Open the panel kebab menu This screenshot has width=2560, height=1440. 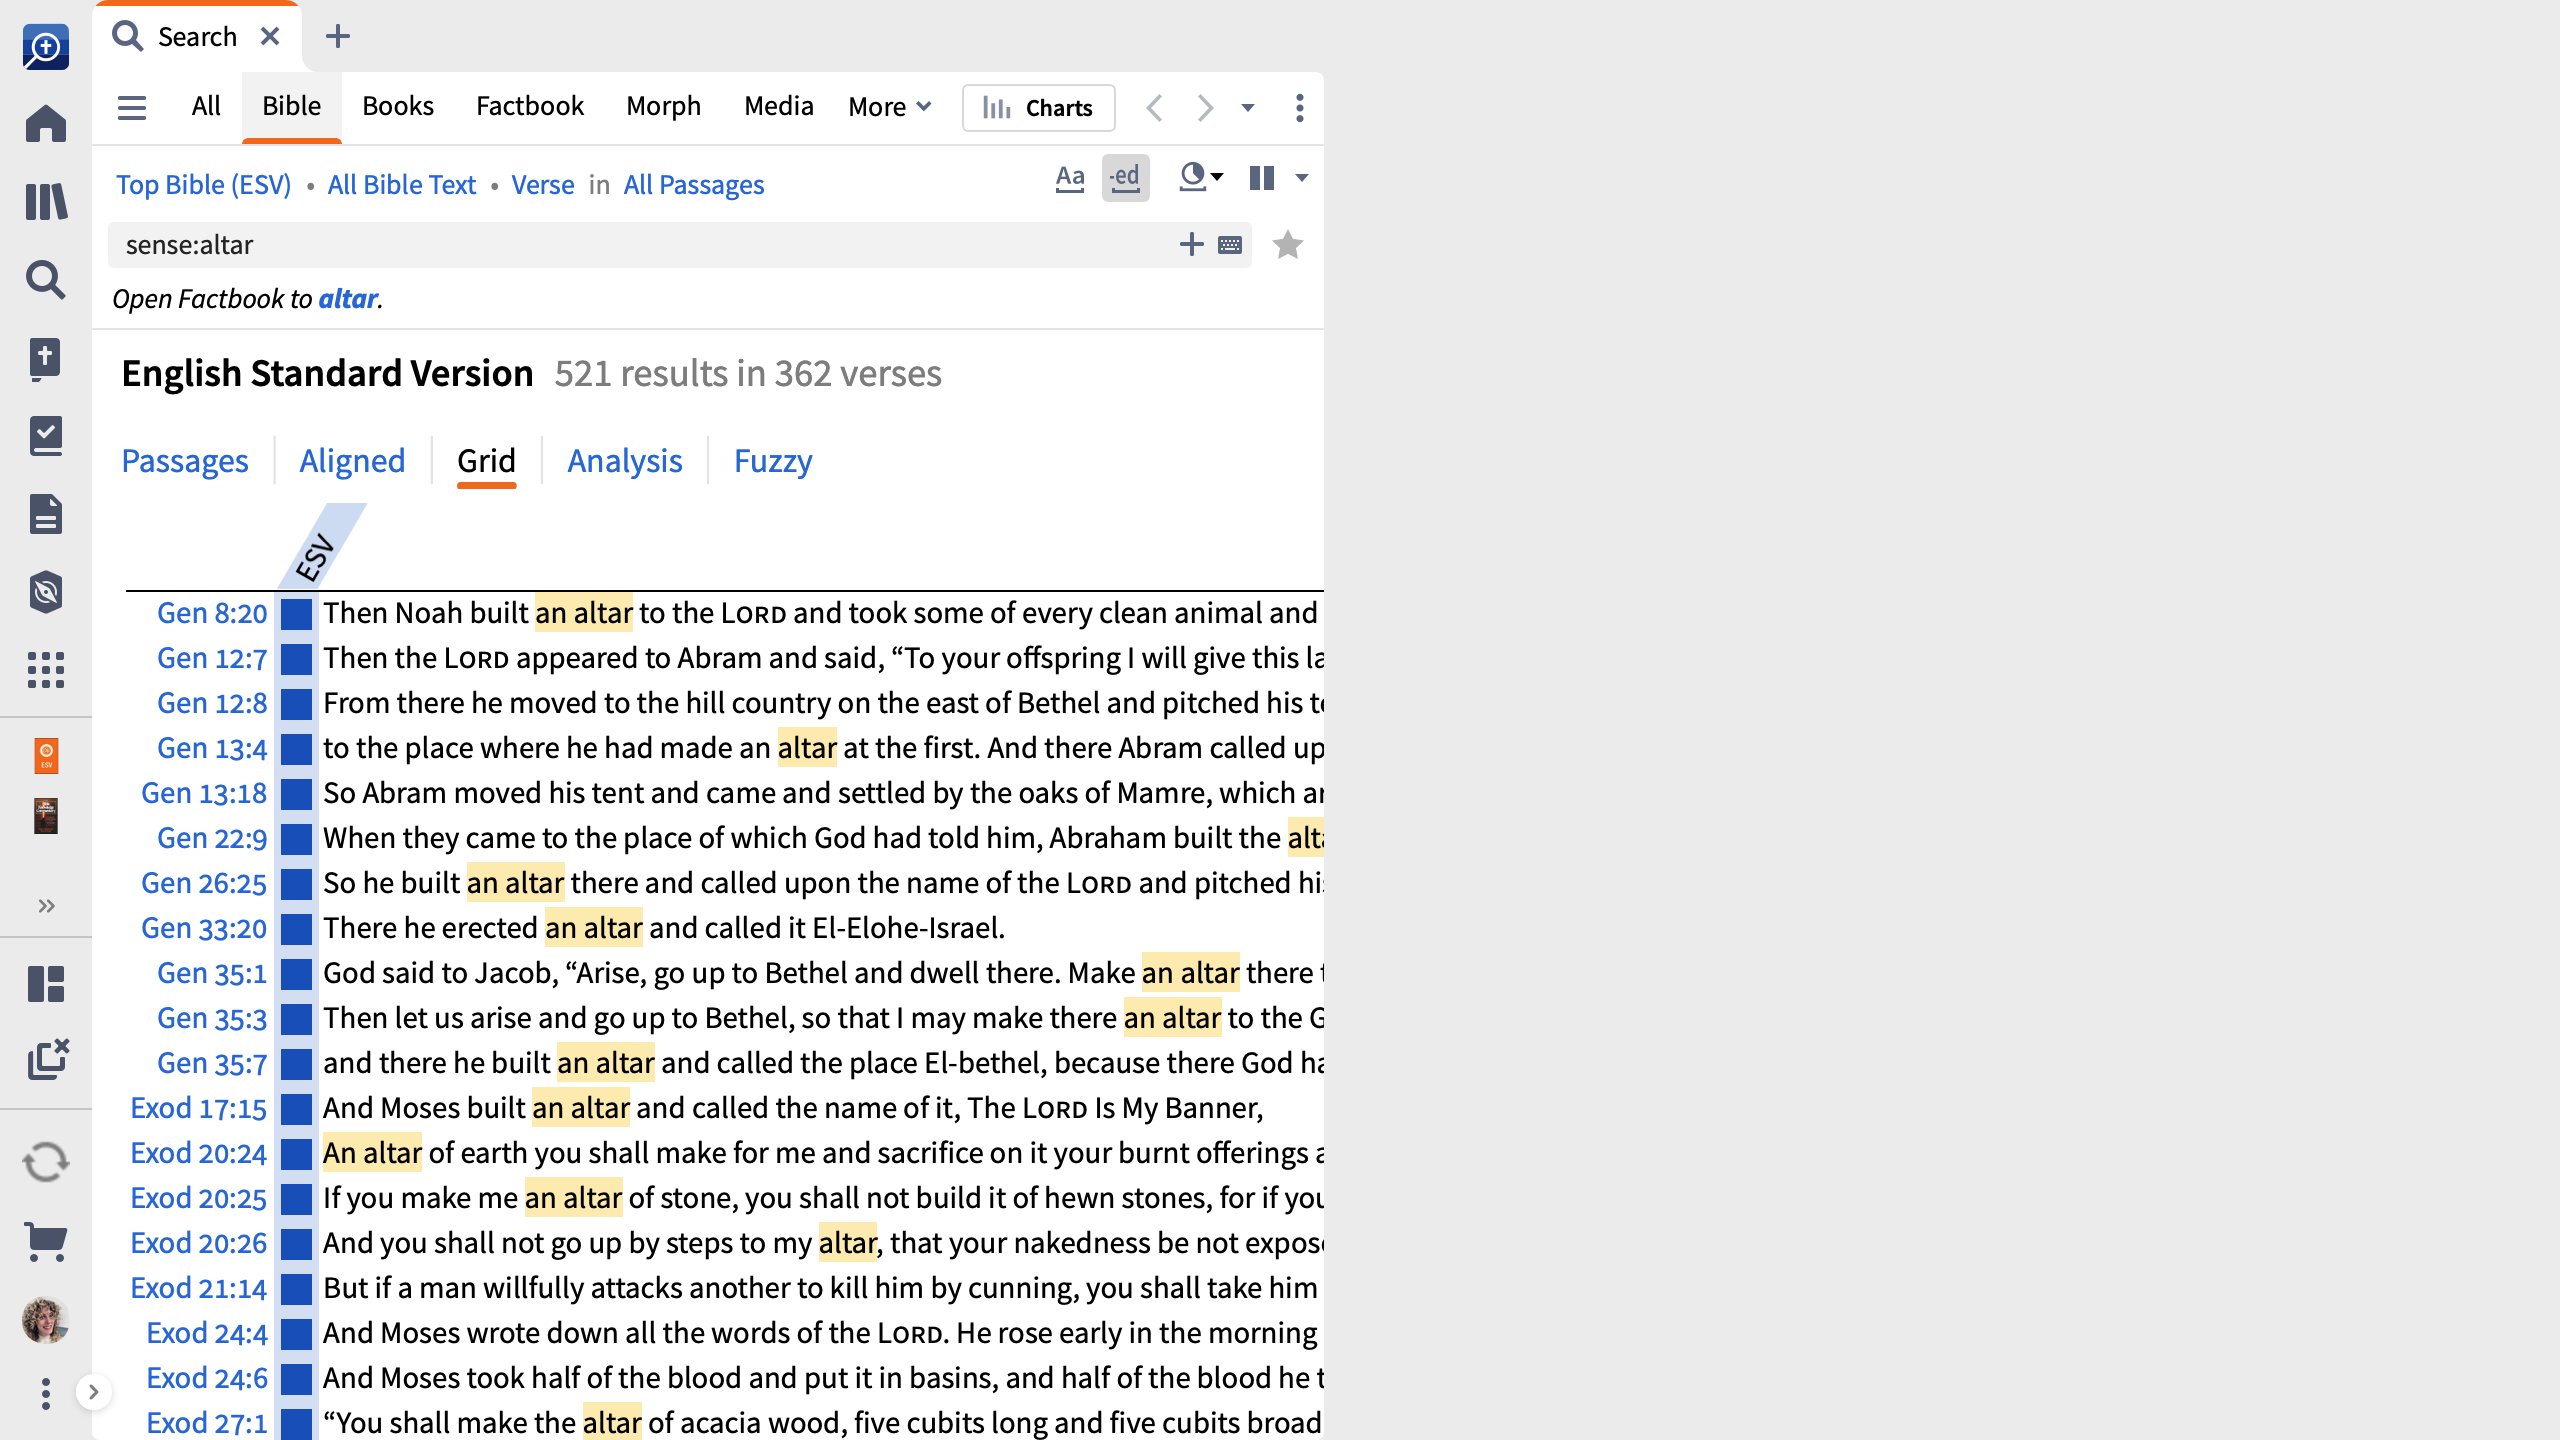pyautogui.click(x=1299, y=107)
